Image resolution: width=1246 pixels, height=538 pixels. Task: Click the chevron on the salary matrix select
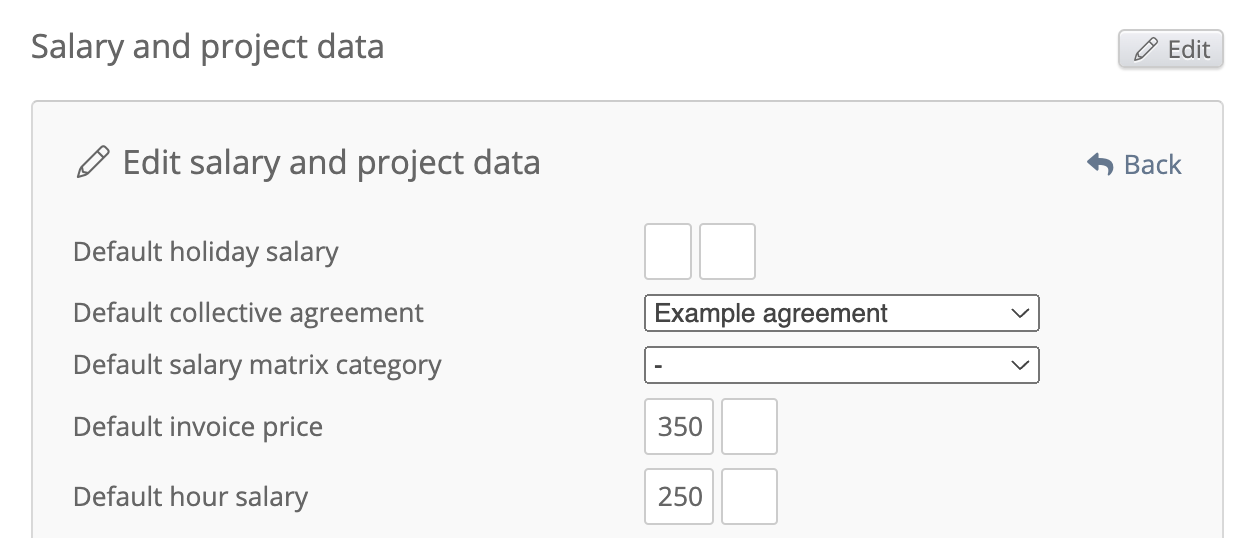(x=1020, y=365)
